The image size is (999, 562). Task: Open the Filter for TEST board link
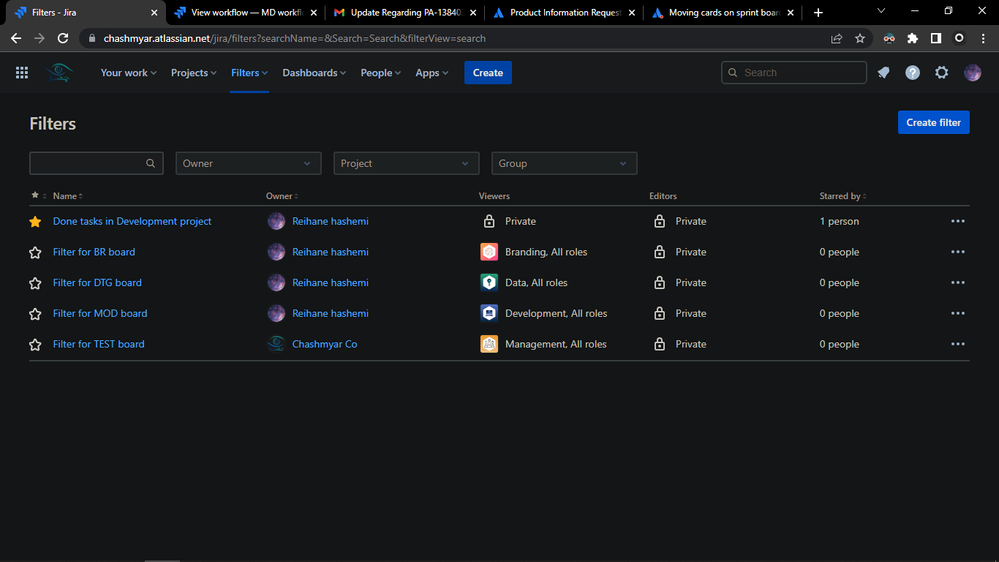pyautogui.click(x=99, y=343)
